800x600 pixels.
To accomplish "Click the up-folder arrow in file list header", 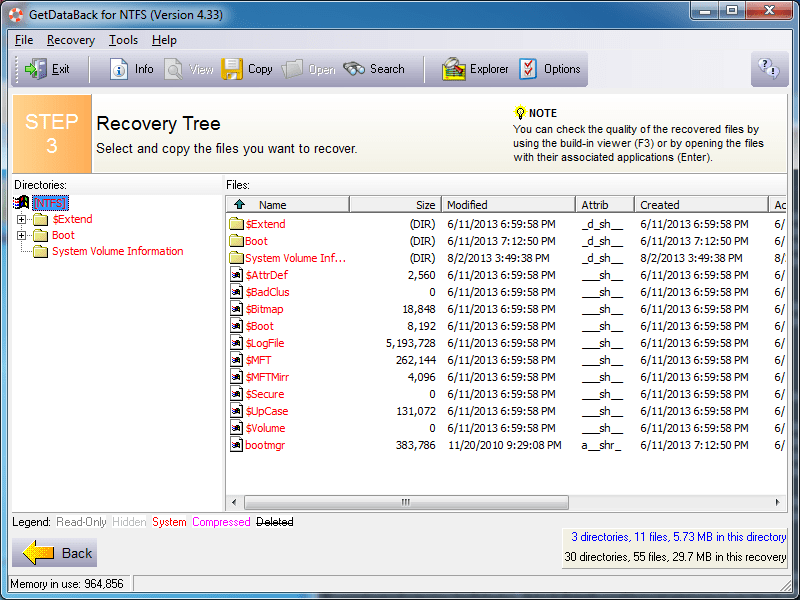I will click(x=239, y=205).
